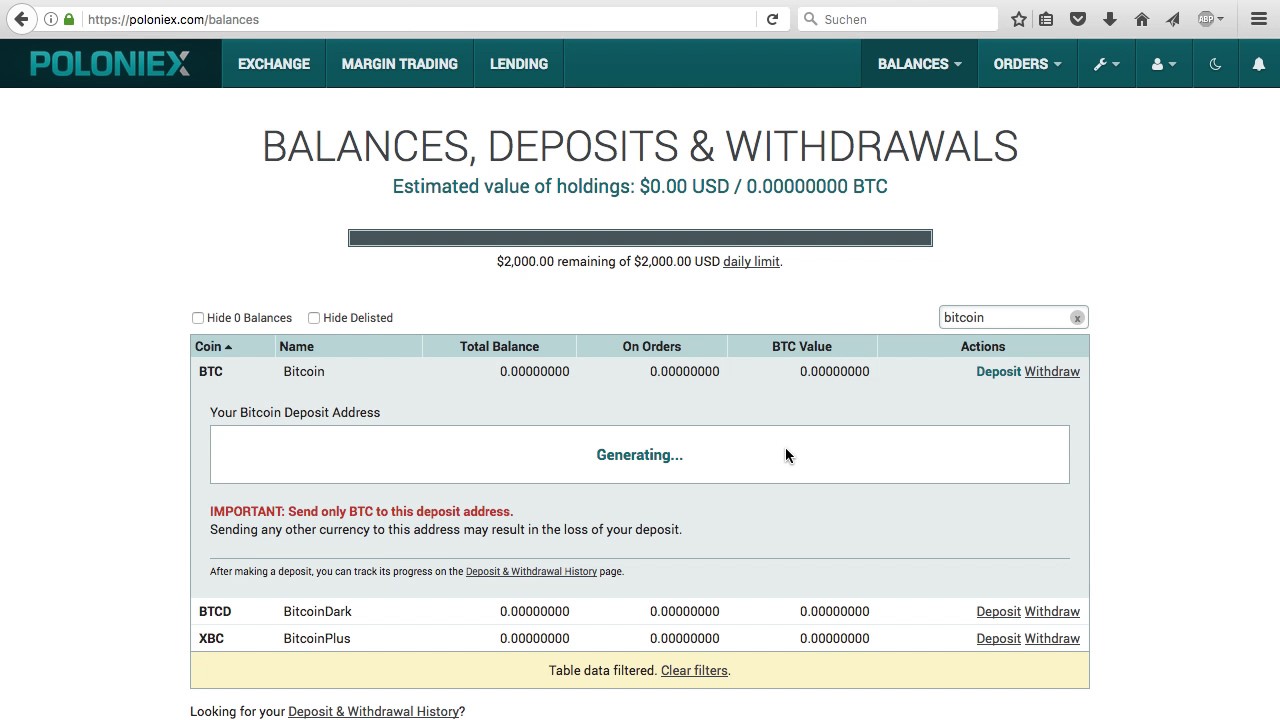This screenshot has height=720, width=1280.
Task: Open the Exchange page
Action: [274, 64]
